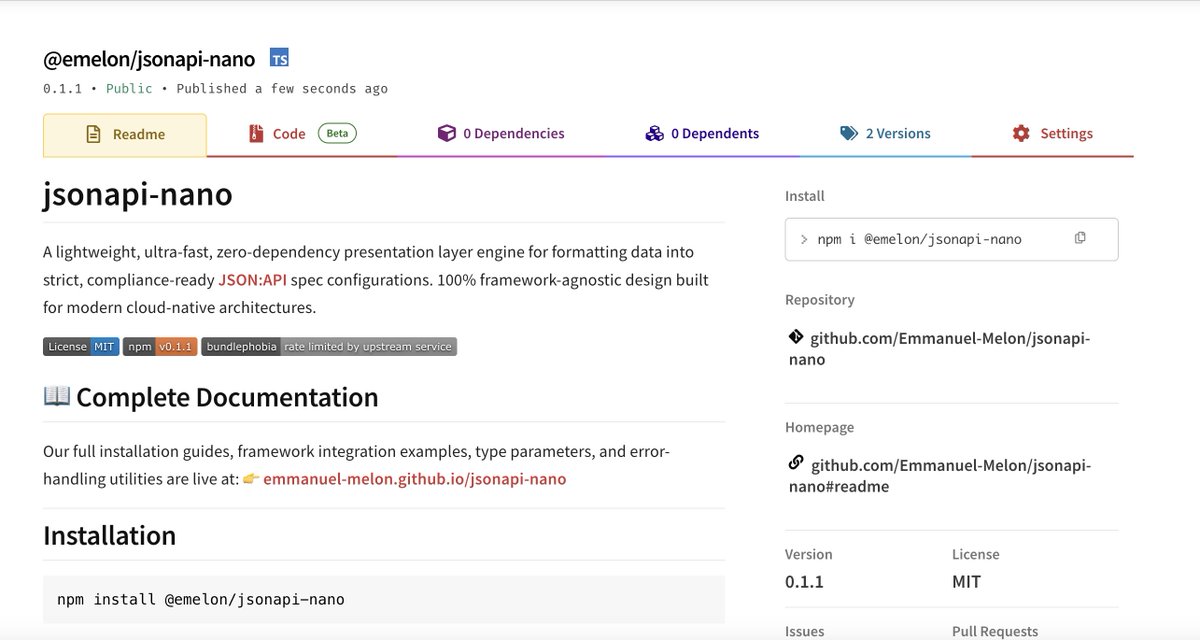Click the Code tab file icon
The height and width of the screenshot is (640, 1200).
click(x=256, y=133)
